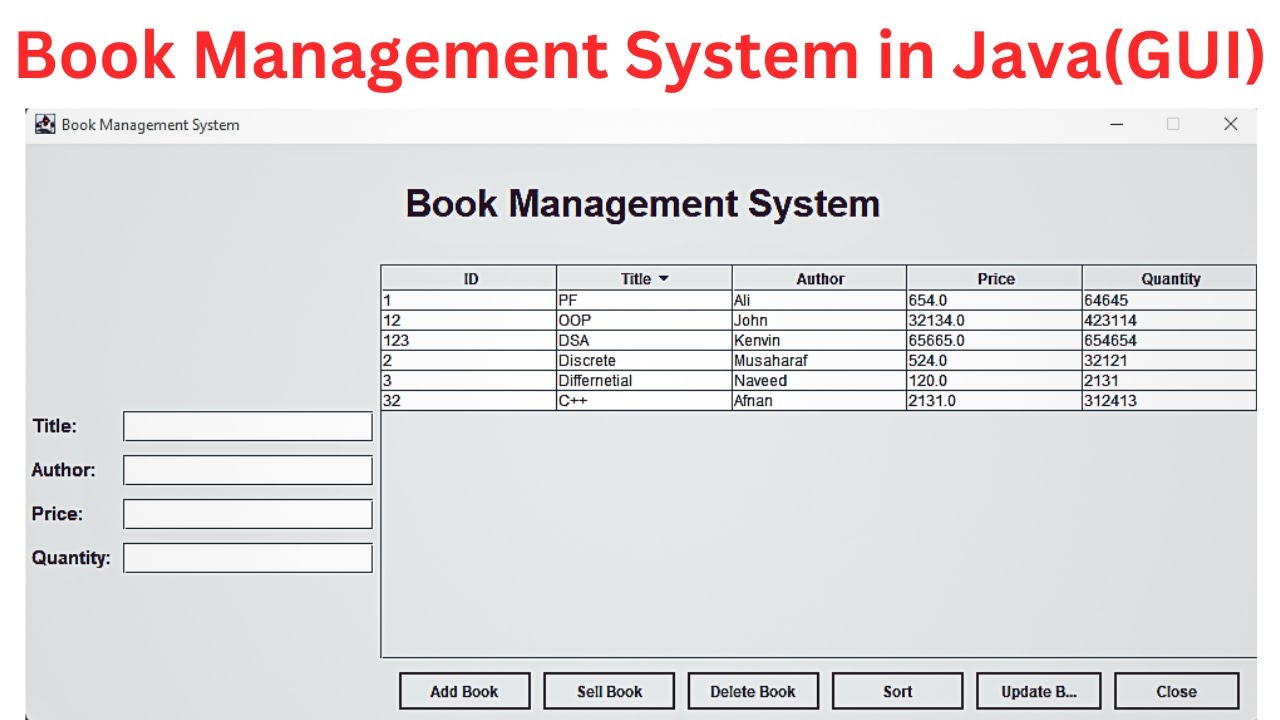Click the quantity cell '423114'

1169,320
